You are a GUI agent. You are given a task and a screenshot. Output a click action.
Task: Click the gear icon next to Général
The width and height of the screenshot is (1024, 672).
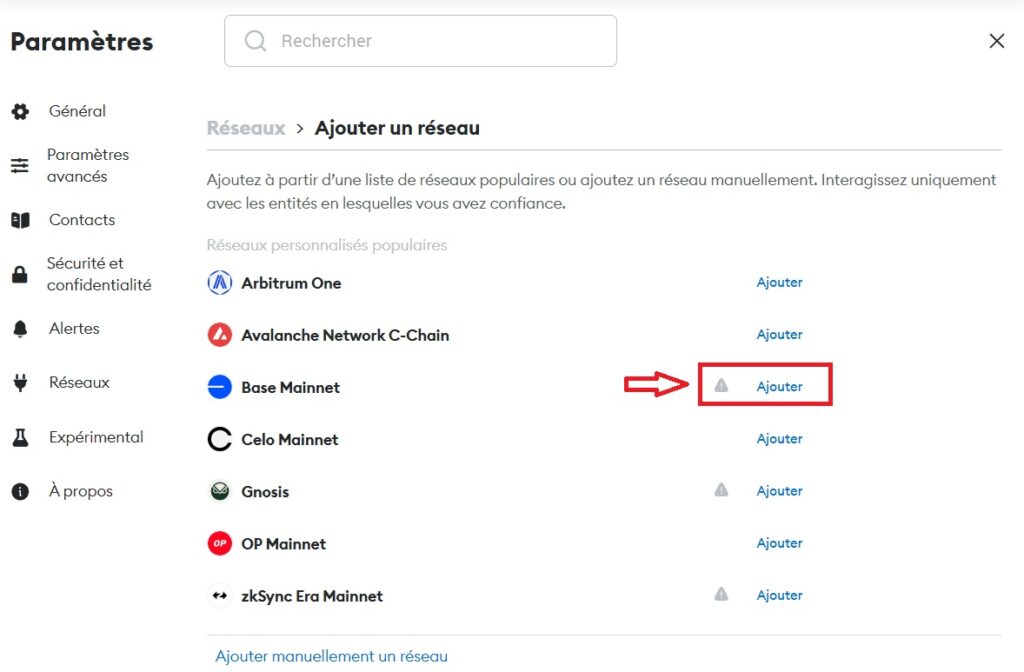(21, 111)
